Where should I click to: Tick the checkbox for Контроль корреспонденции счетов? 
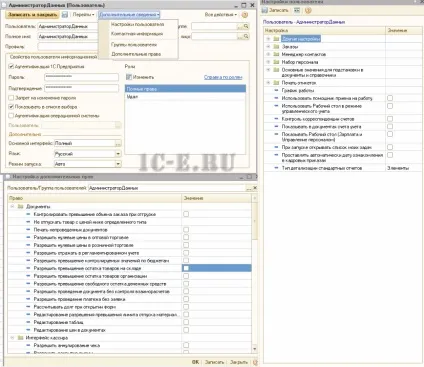tap(390, 119)
